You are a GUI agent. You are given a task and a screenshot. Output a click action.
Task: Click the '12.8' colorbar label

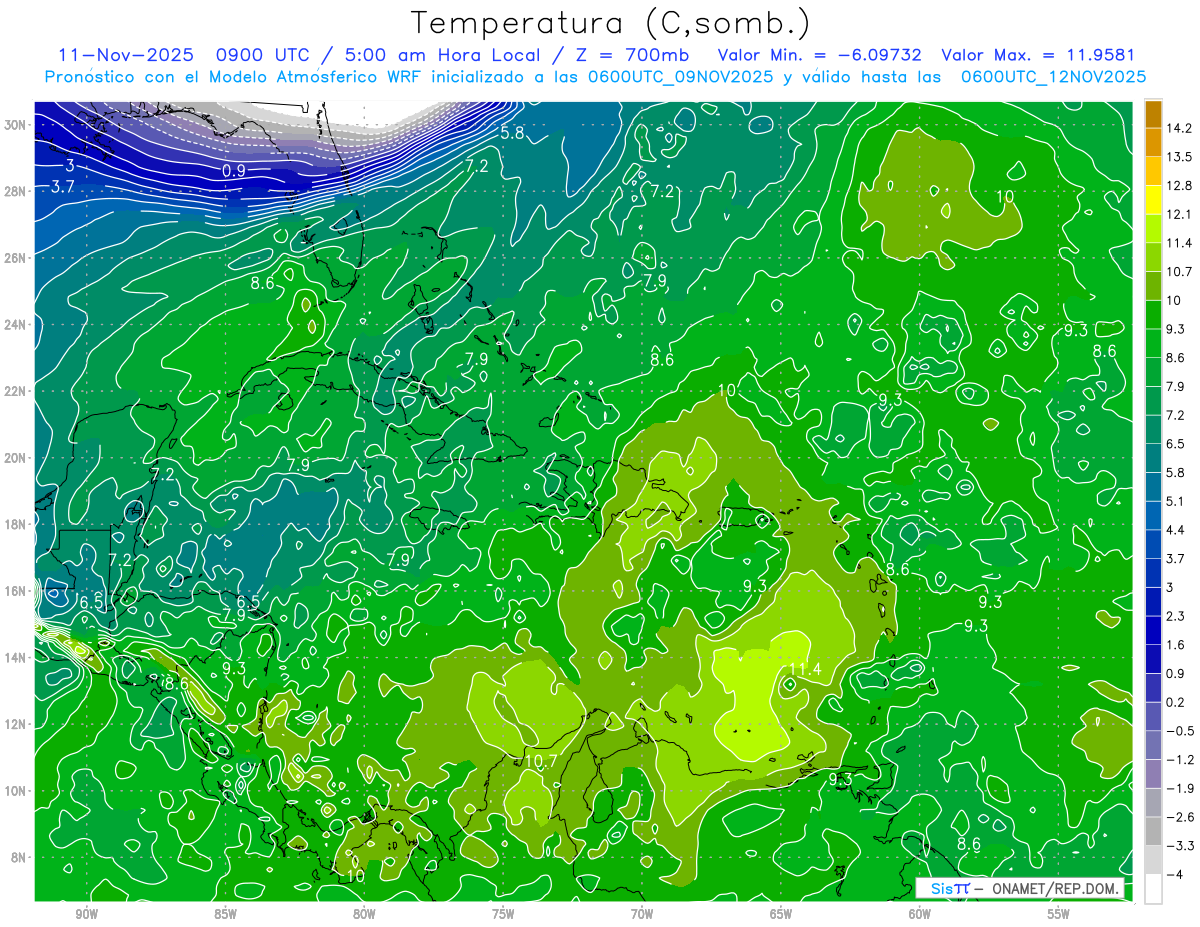pos(1179,185)
